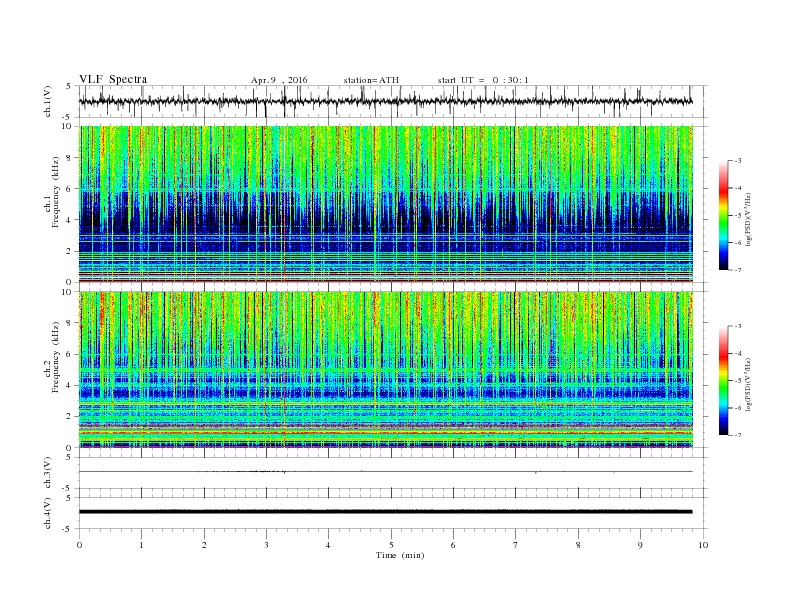Click the '-3' tick on ch.1 color bar
Screen dimensions: 792x612
coord(737,161)
